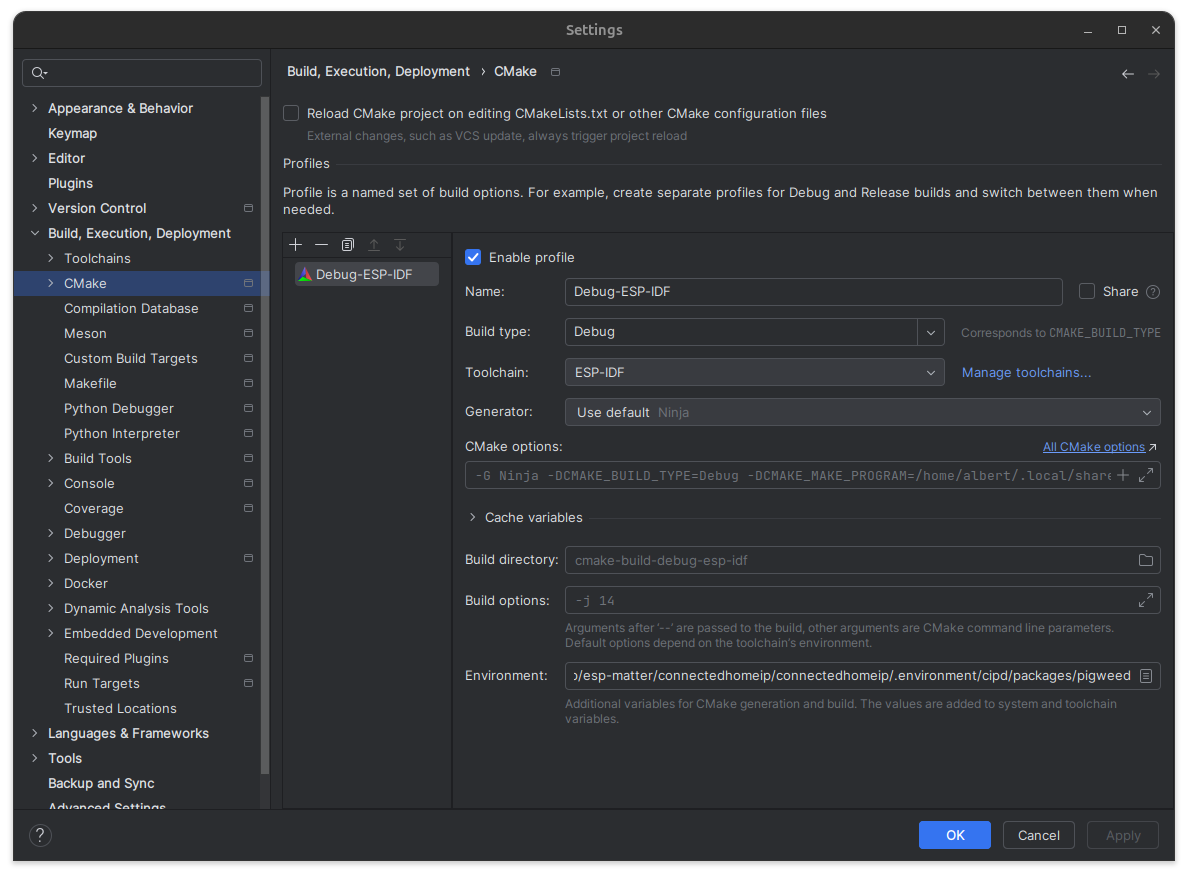Copy the Debug-ESP-IDF profile

click(347, 245)
